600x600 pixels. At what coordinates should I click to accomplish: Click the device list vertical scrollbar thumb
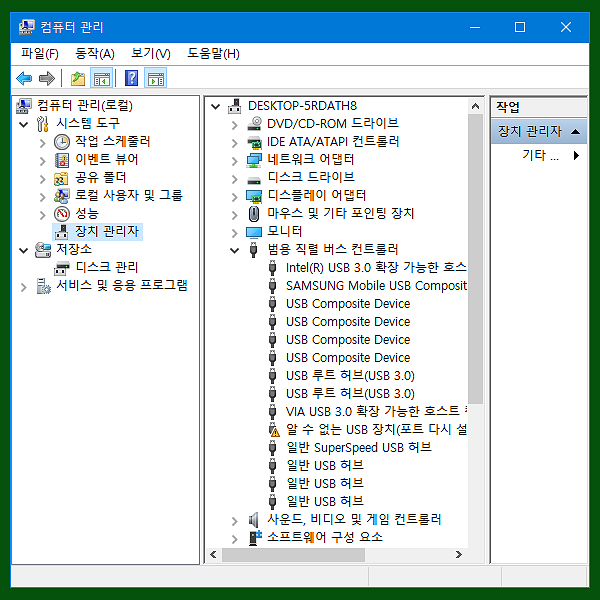tap(475, 259)
